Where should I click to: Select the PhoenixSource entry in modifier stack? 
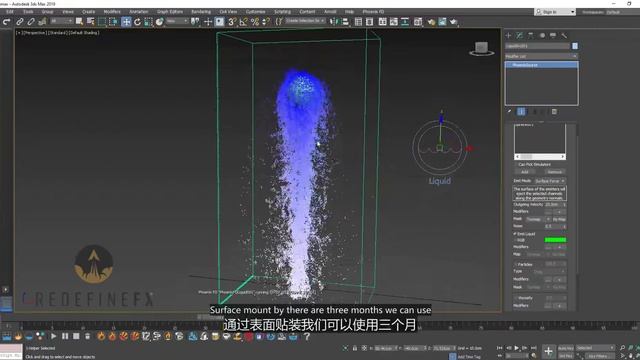click(x=542, y=65)
